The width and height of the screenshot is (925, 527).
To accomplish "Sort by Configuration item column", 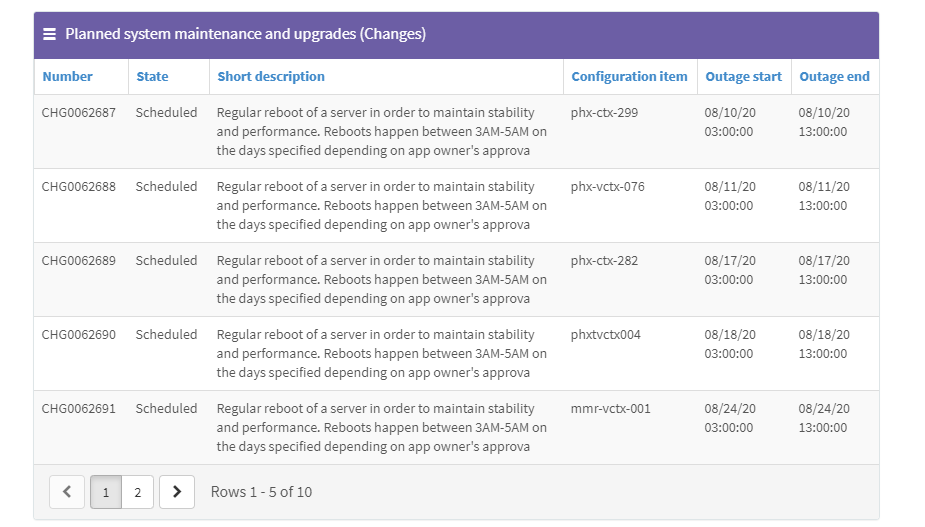I will pos(629,76).
